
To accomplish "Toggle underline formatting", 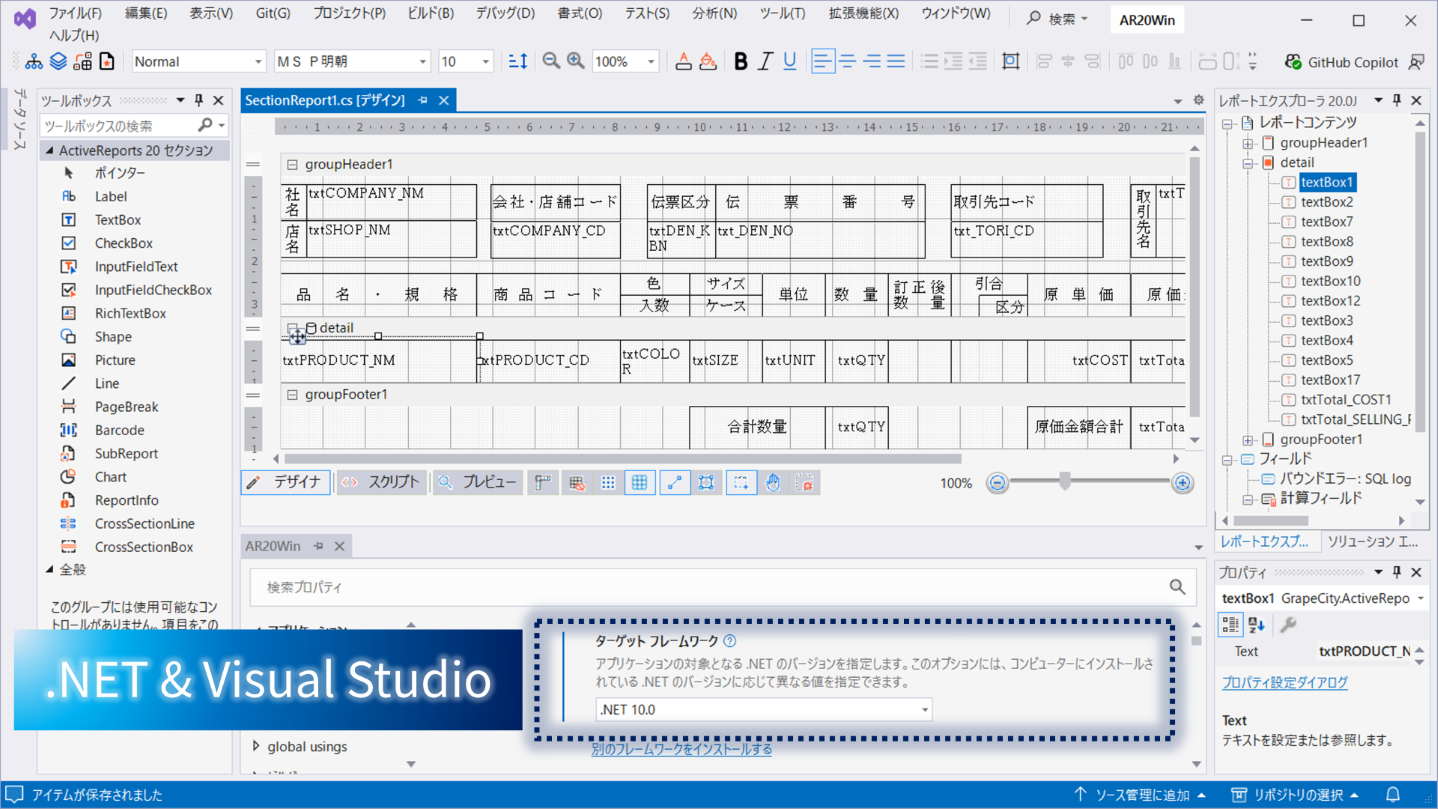I will pos(789,61).
